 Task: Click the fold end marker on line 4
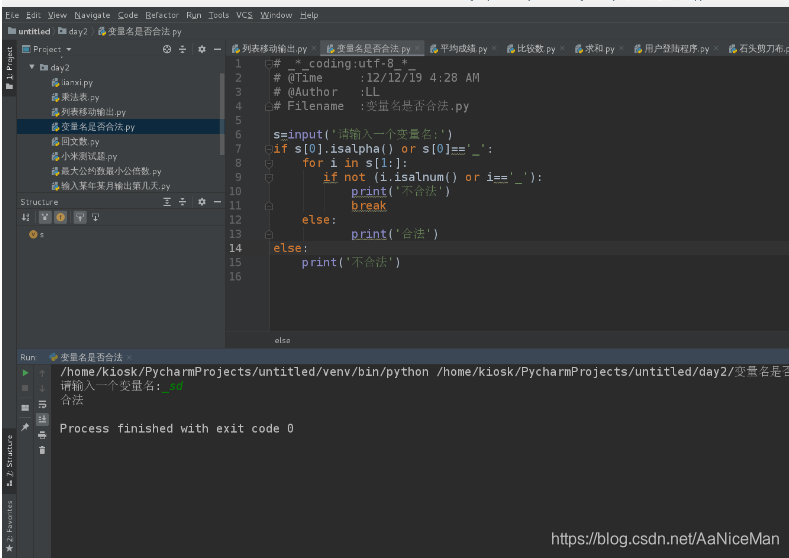tap(269, 106)
